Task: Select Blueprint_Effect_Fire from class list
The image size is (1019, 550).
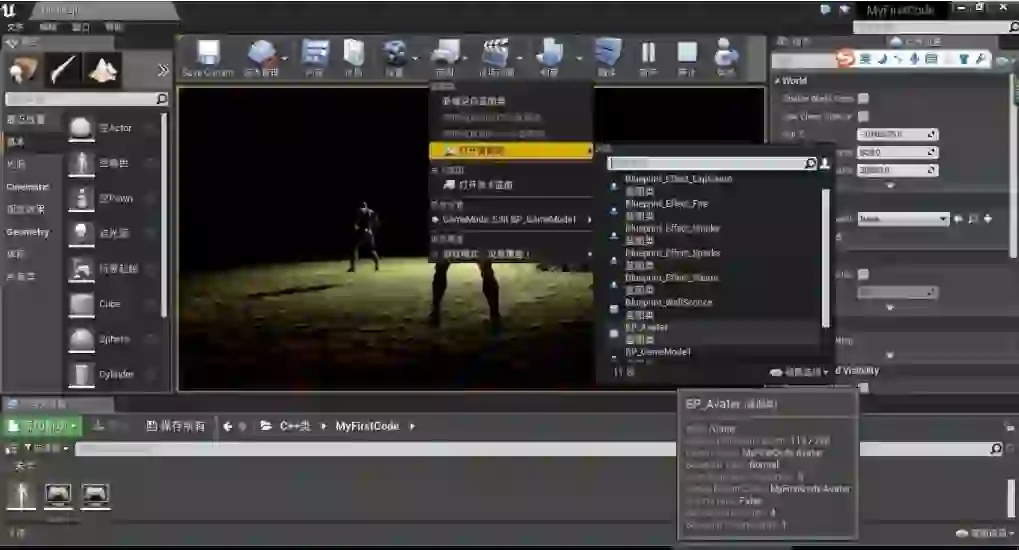Action: pyautogui.click(x=666, y=203)
